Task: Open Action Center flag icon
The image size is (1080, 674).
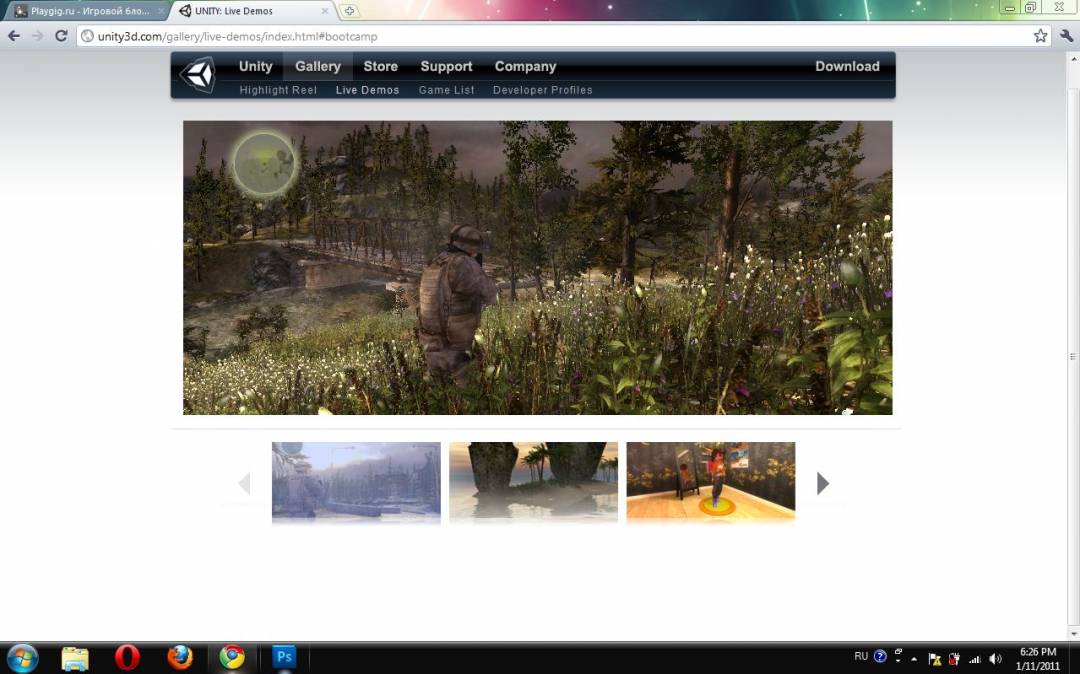Action: [935, 659]
